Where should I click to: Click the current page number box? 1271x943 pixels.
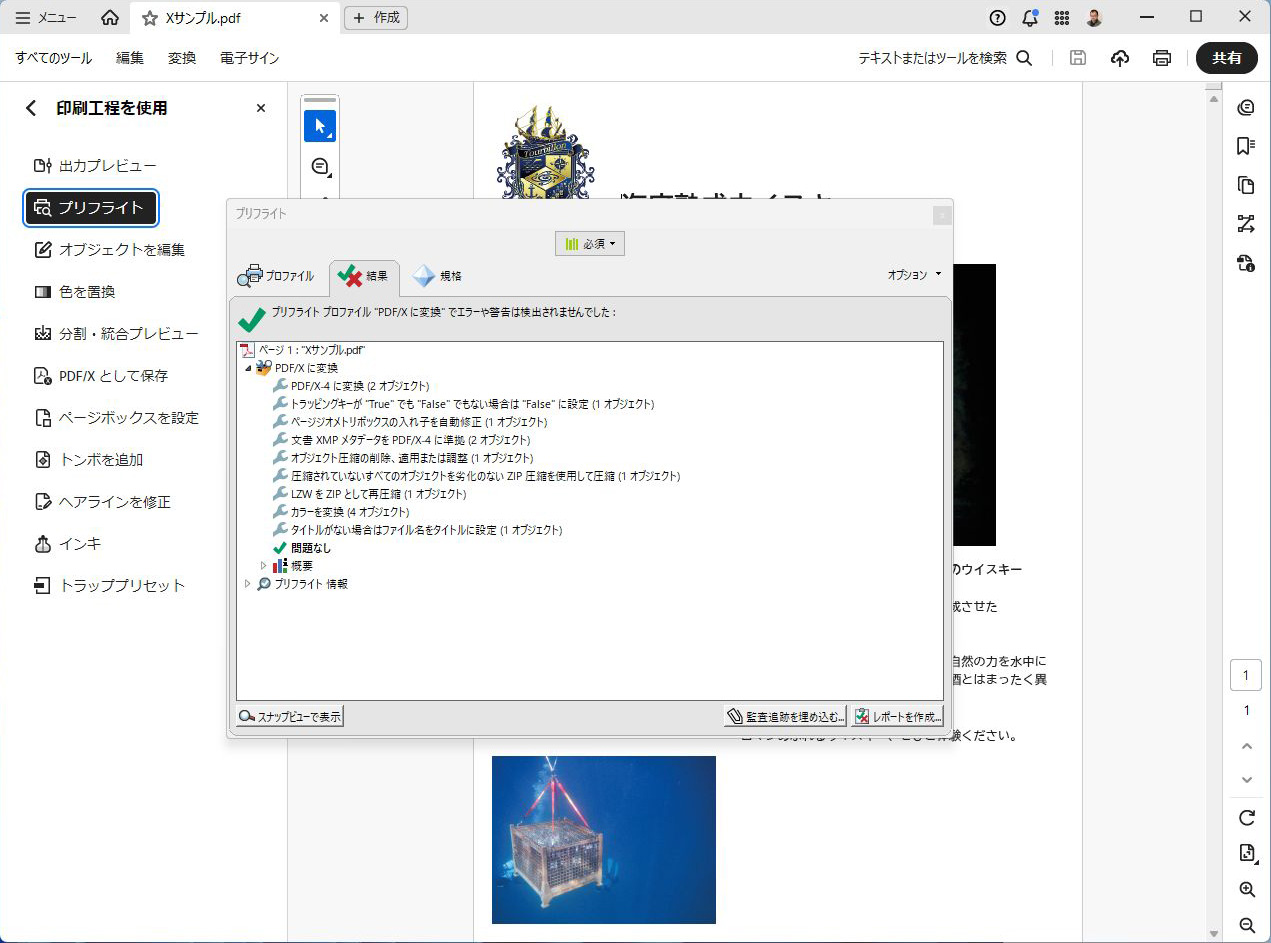point(1246,676)
